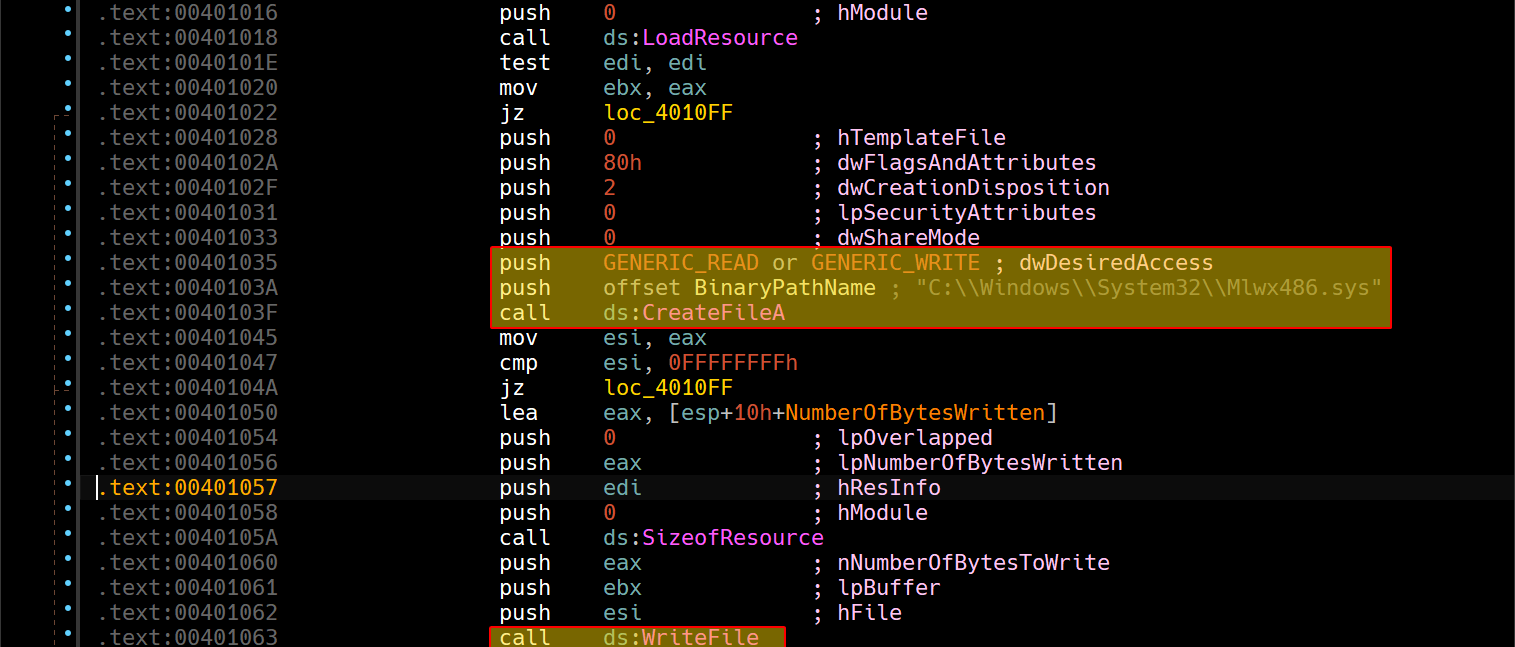The width and height of the screenshot is (1515, 647).
Task: Click loc_4010FF after the cmp esi line
Action: [x=667, y=388]
